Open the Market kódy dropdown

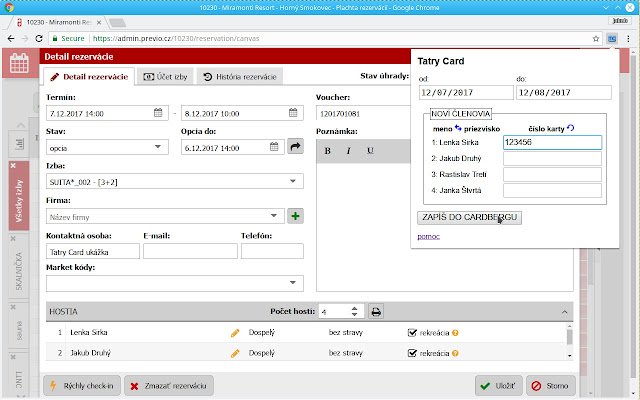(x=175, y=283)
